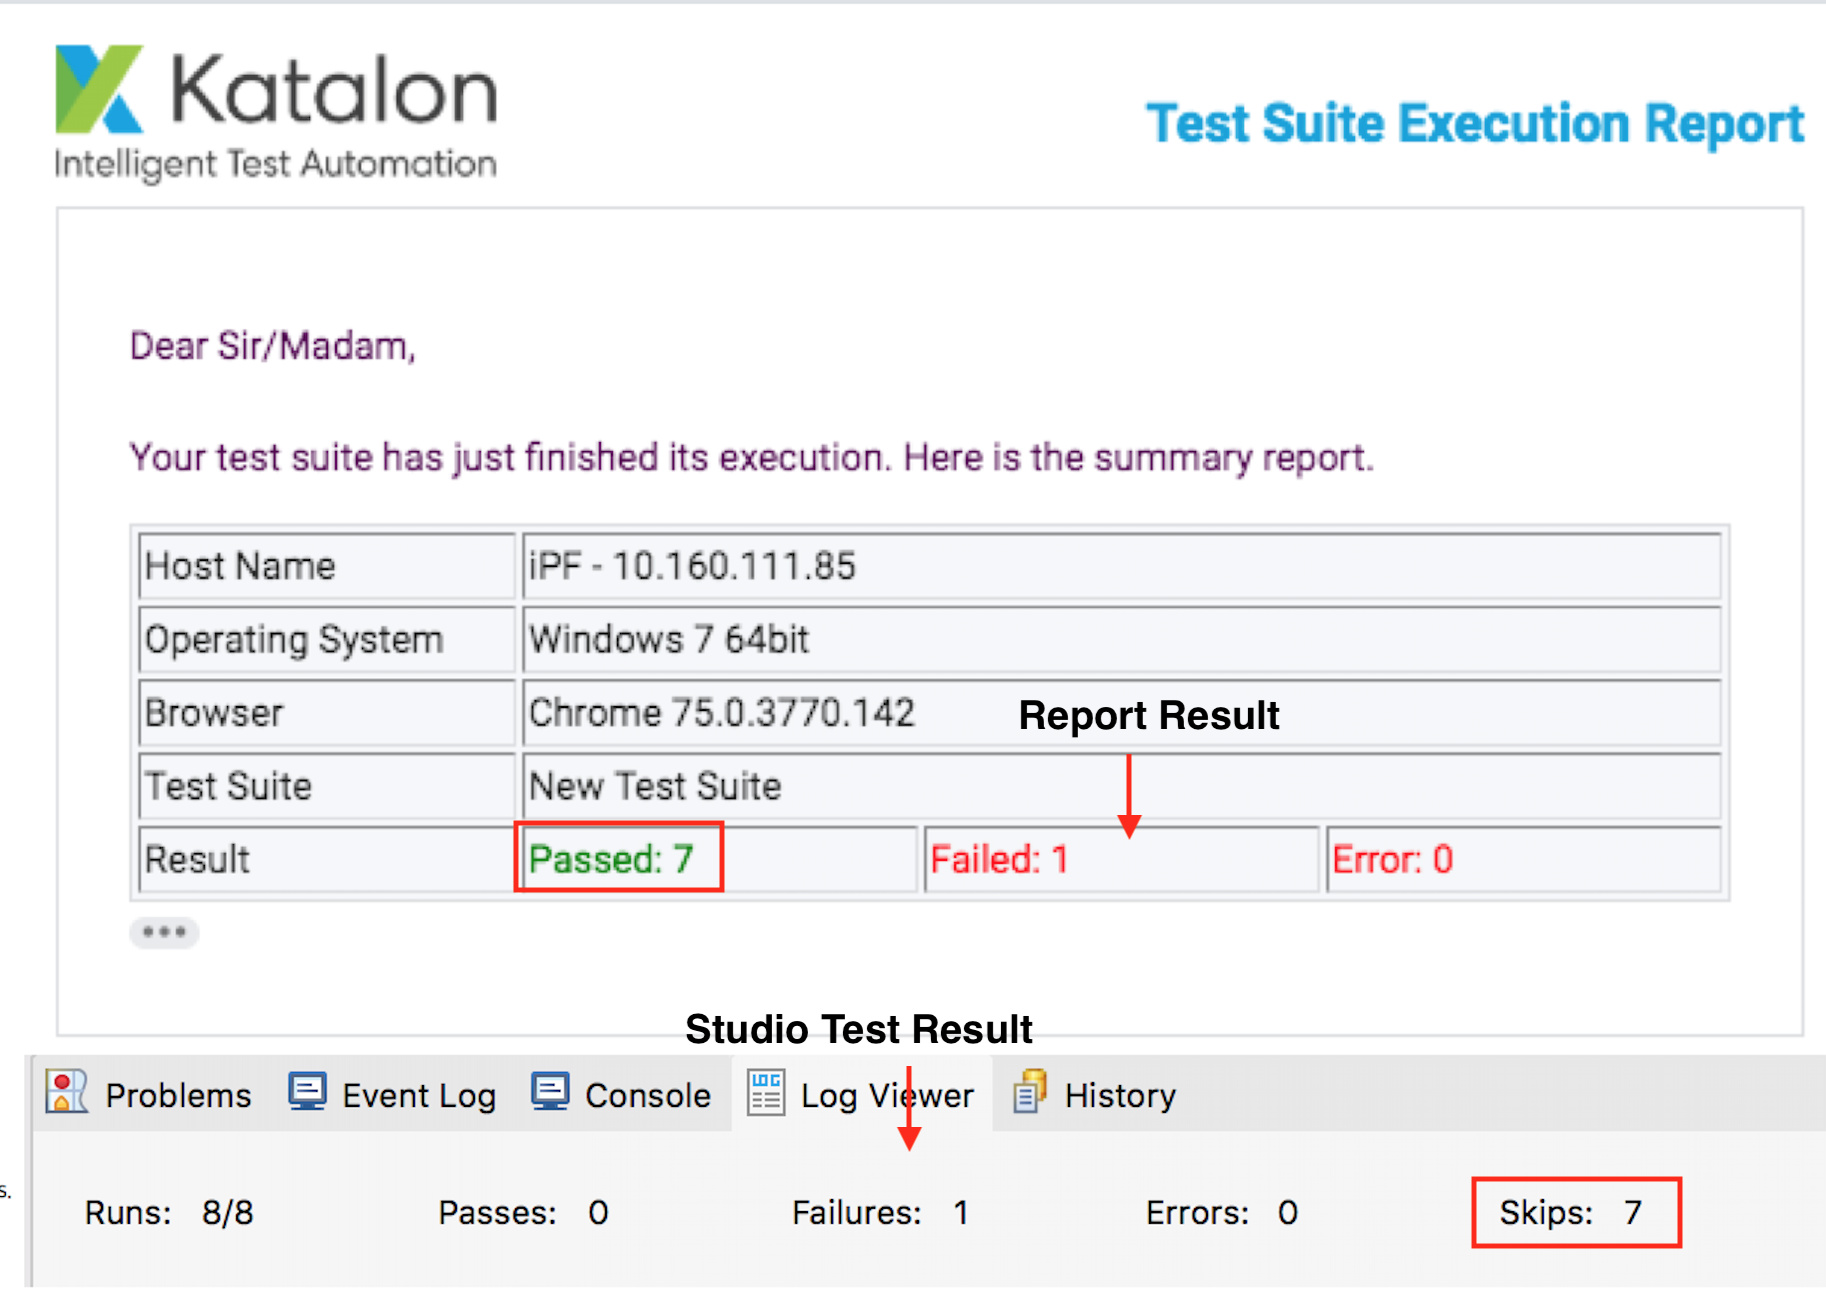The height and width of the screenshot is (1292, 1826).
Task: Click the Console monitor icon
Action: 550,1093
